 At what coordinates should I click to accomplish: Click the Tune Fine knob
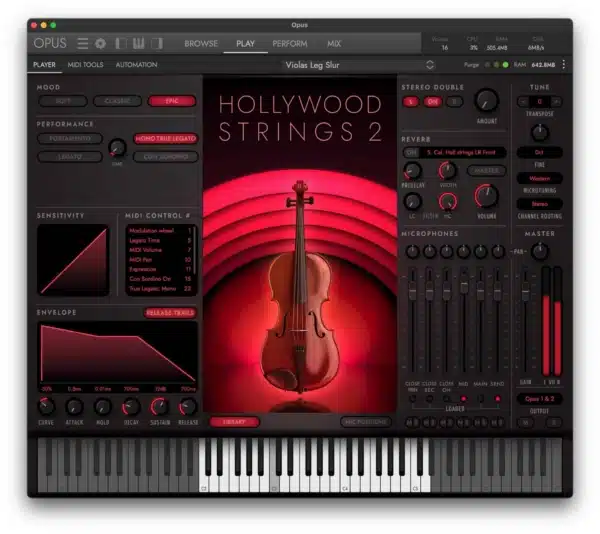point(540,133)
